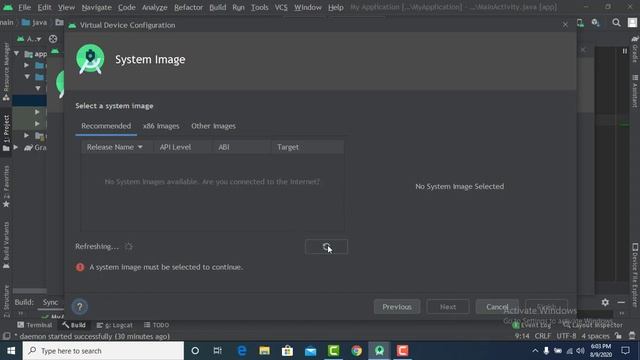640x360 pixels.
Task: Click the UTF-8 encoding indicator
Action: pyautogui.click(x=566, y=336)
